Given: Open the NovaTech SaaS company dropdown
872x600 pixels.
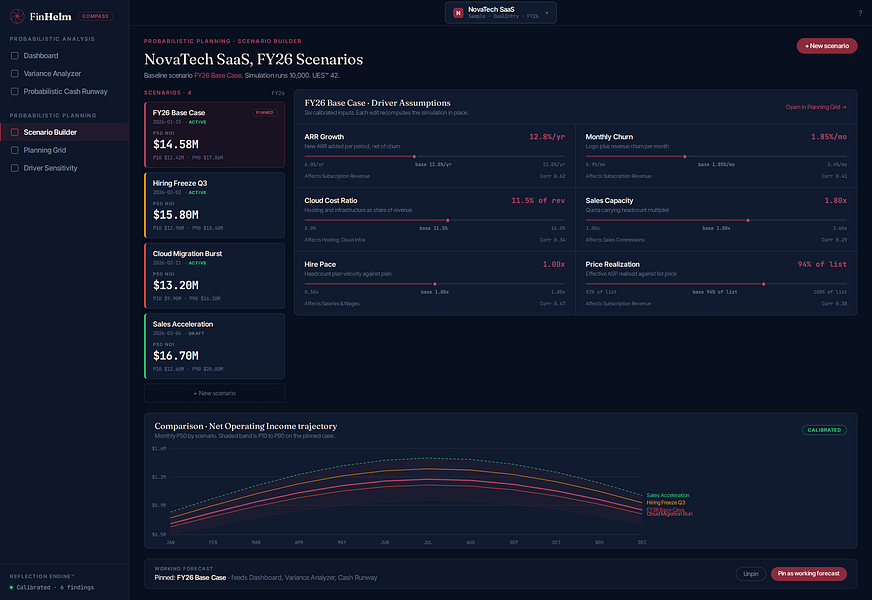Looking at the screenshot, I should 501,13.
